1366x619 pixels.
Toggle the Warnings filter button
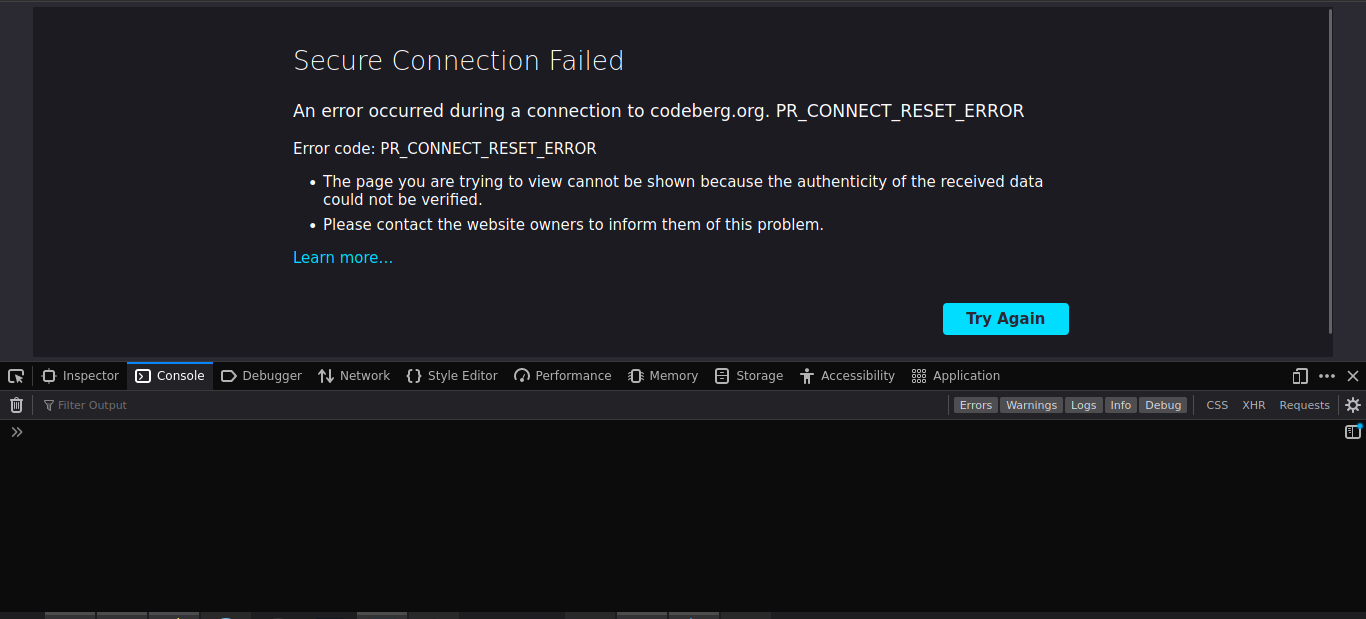coord(1031,404)
